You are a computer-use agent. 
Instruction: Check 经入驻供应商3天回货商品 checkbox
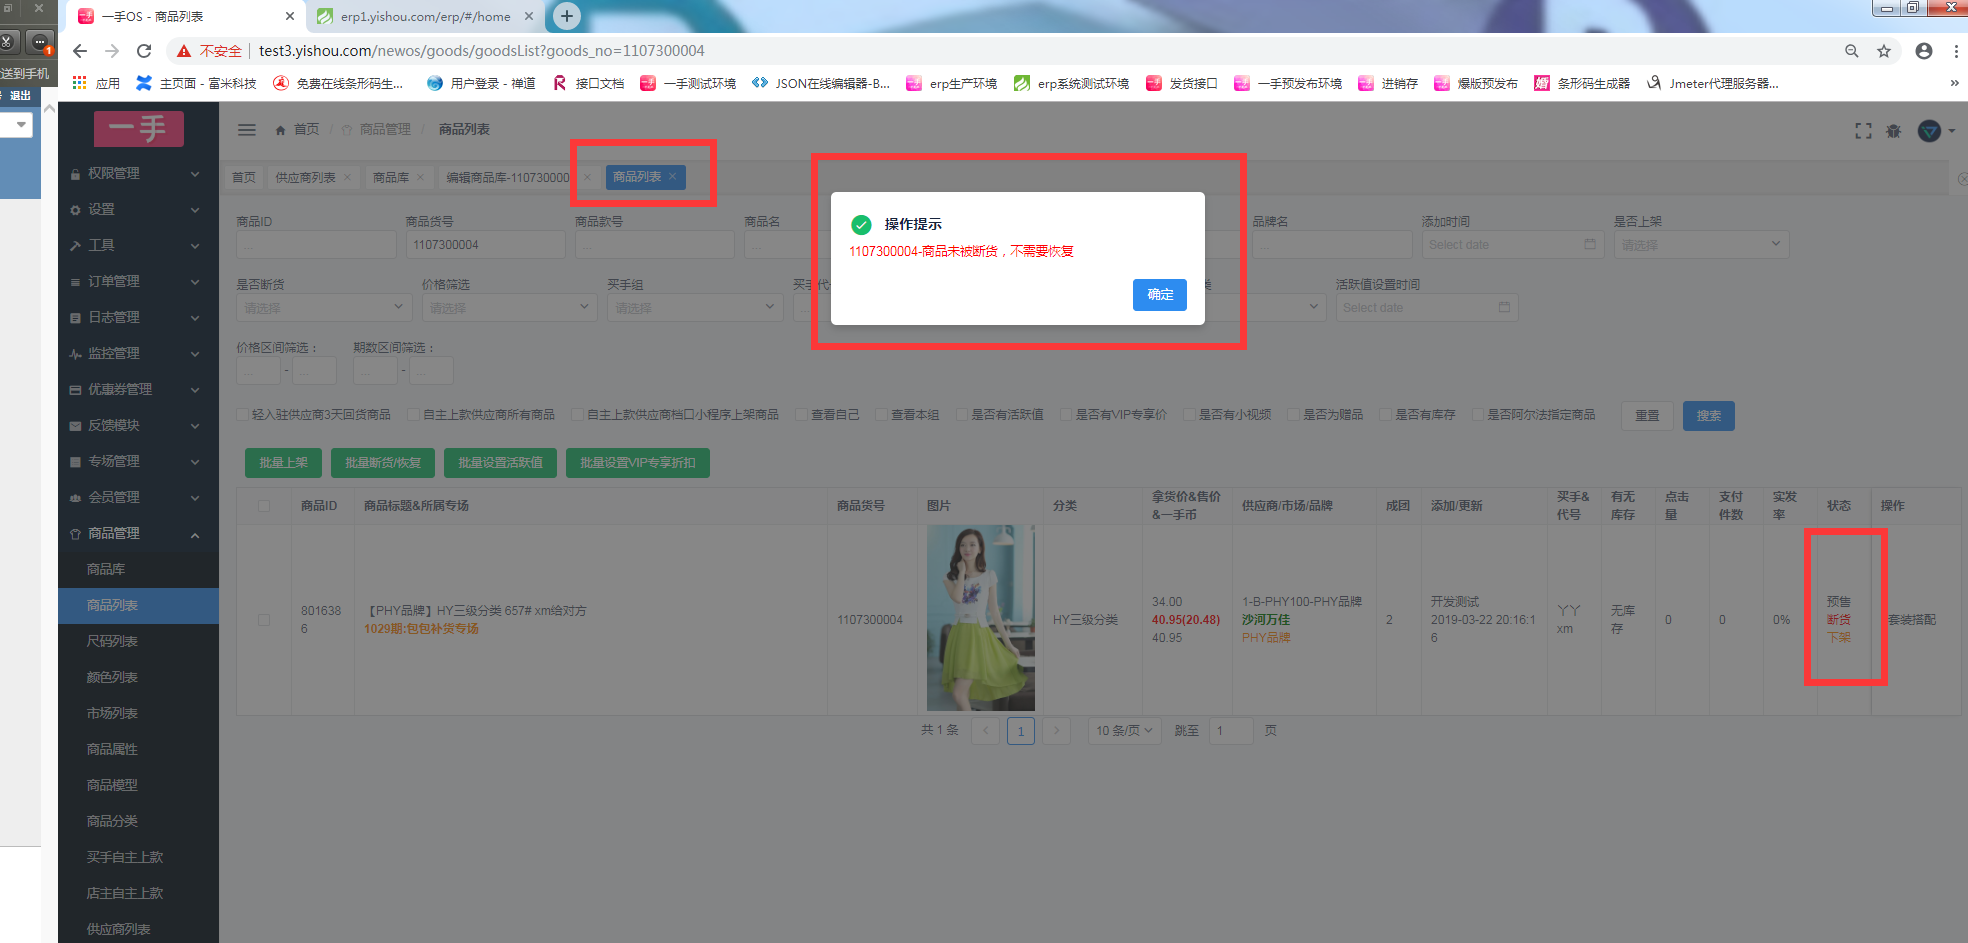(242, 415)
